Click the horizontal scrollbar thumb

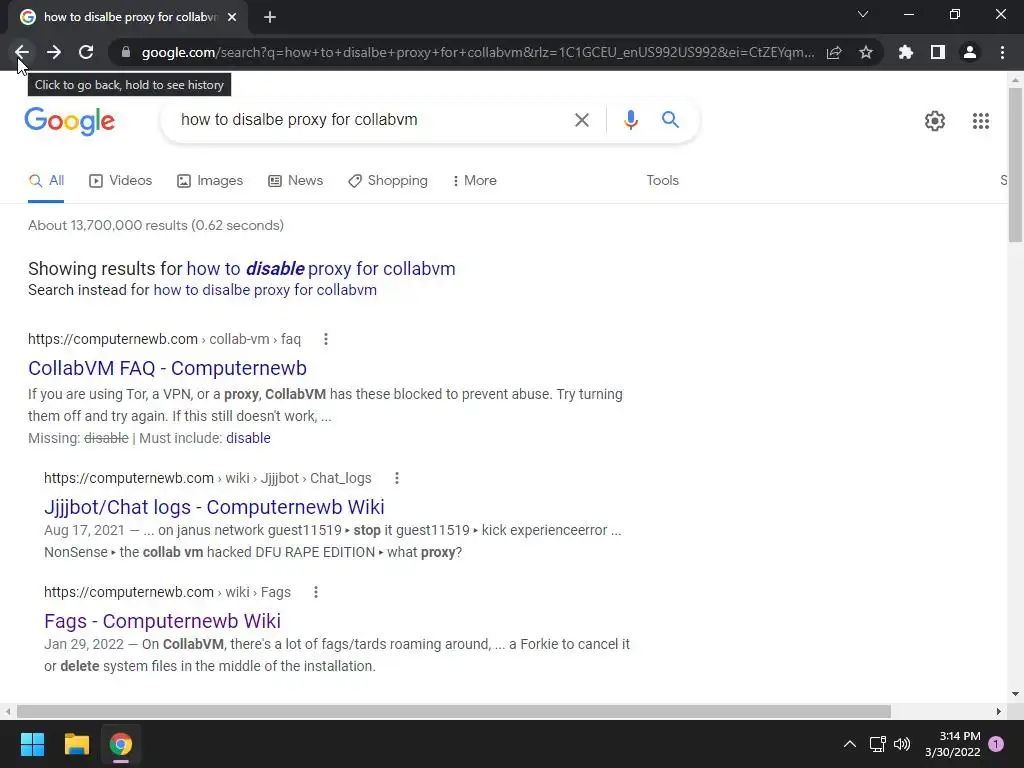(454, 711)
